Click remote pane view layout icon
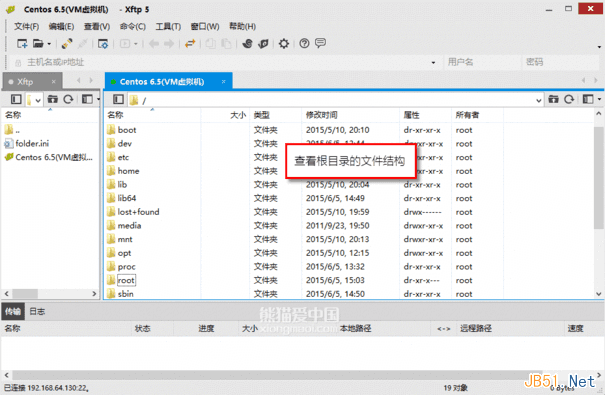 tap(588, 100)
